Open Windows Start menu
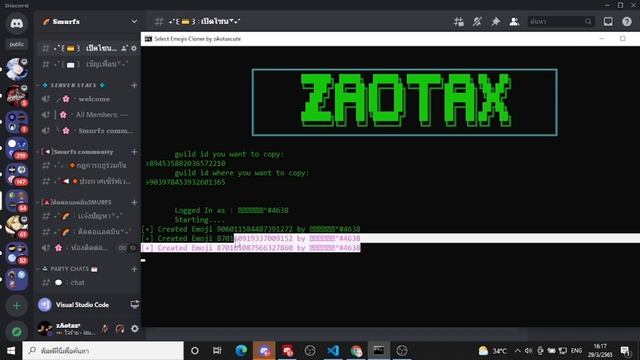640x360 pixels. point(11,351)
